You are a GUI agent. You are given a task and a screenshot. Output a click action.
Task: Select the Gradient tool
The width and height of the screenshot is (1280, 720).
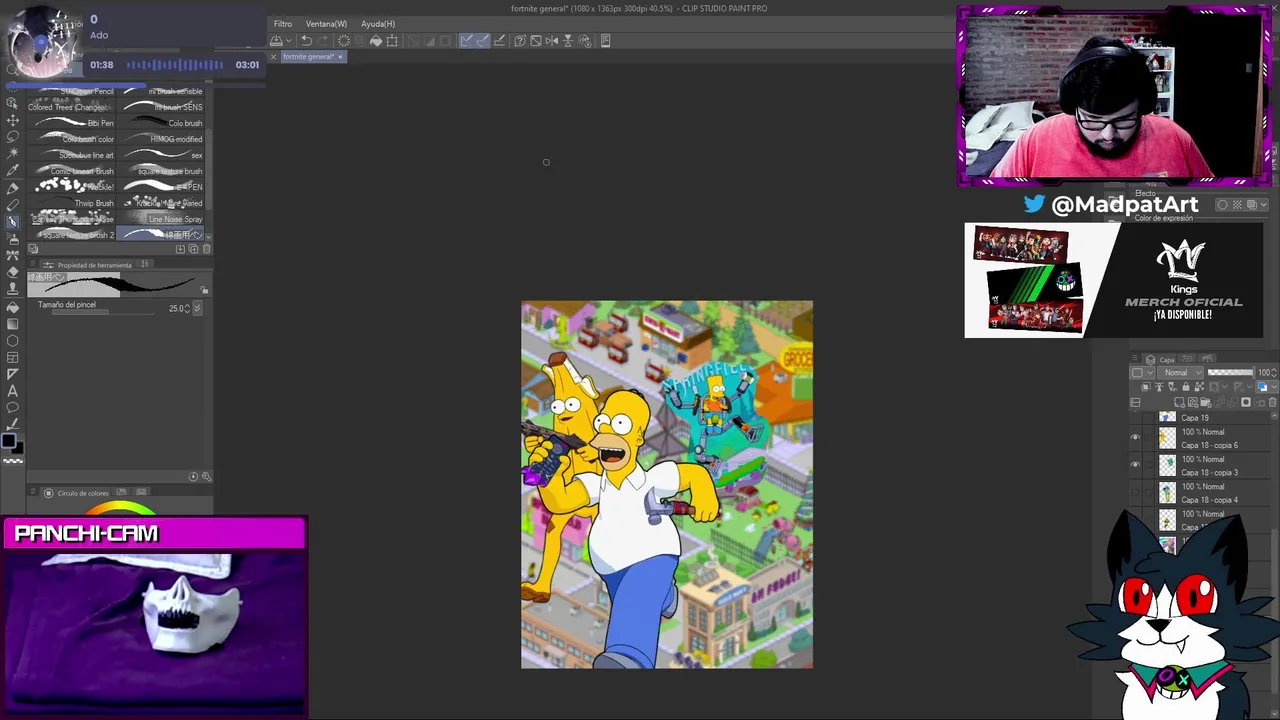12,323
